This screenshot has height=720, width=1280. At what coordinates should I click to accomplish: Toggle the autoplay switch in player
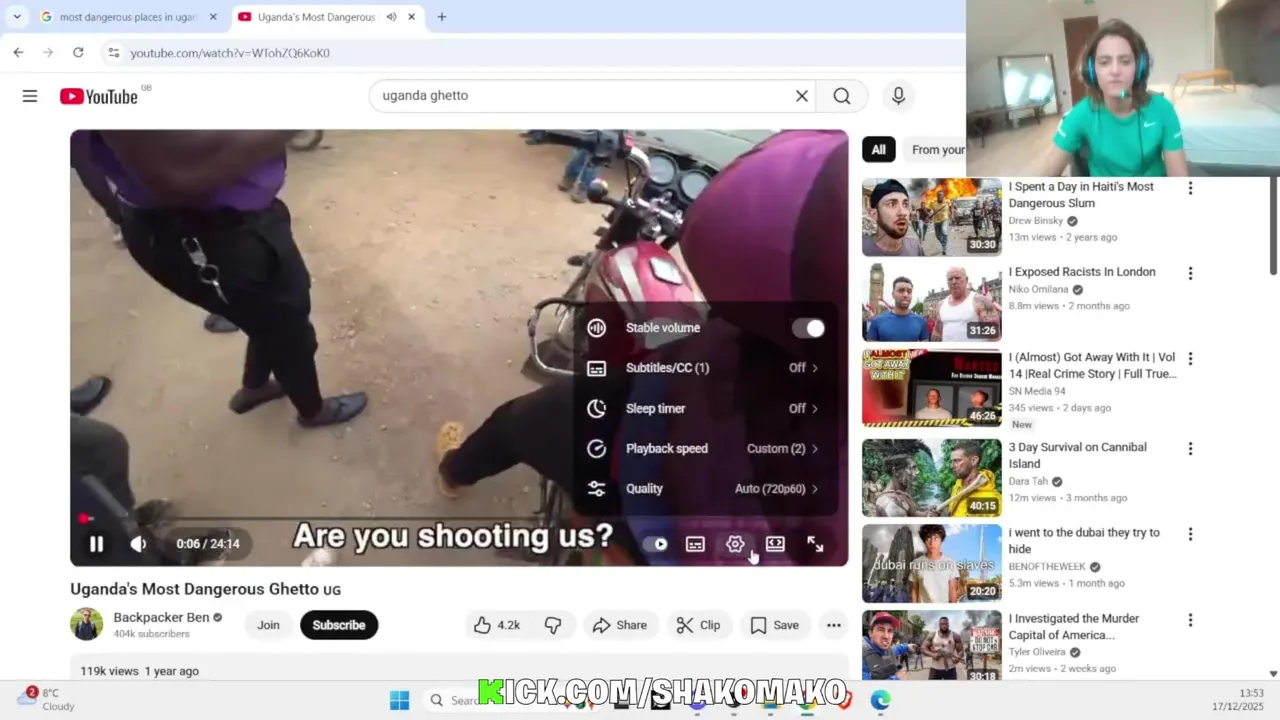[656, 544]
